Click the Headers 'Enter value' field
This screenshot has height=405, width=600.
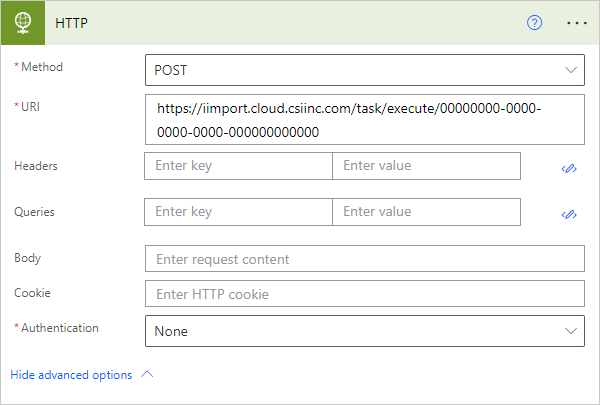click(426, 166)
